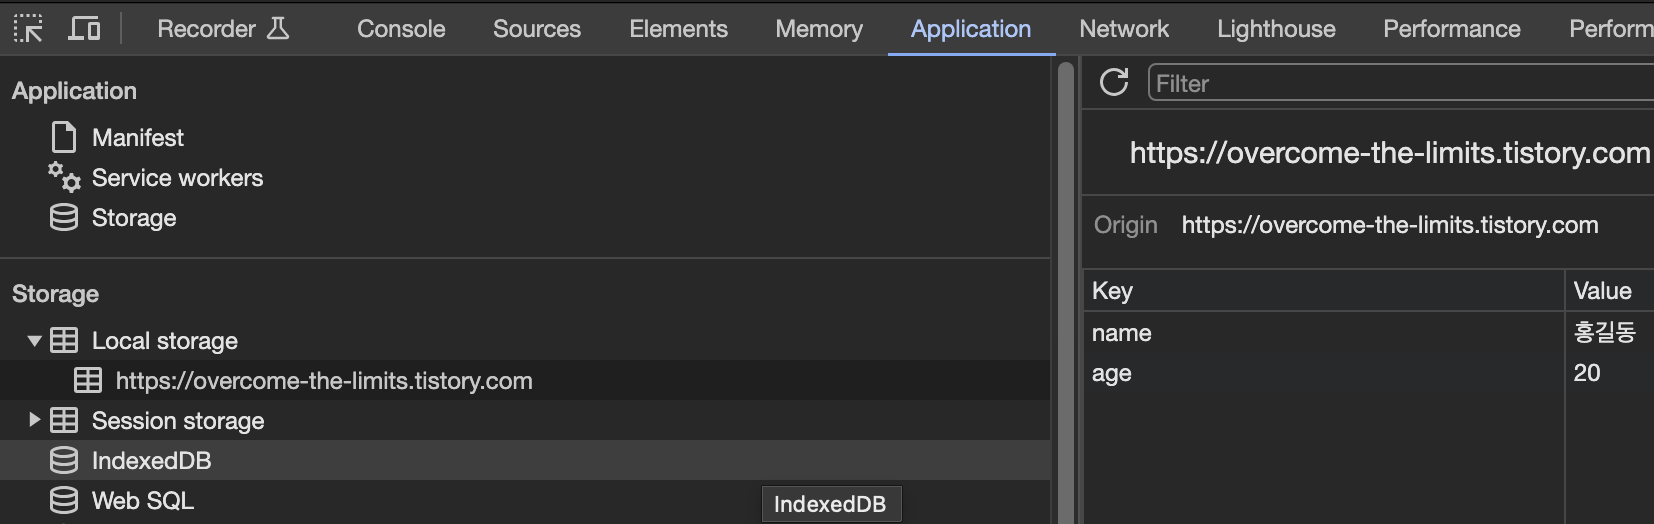Click the Local storage table icon
Image resolution: width=1654 pixels, height=524 pixels.
pos(64,340)
